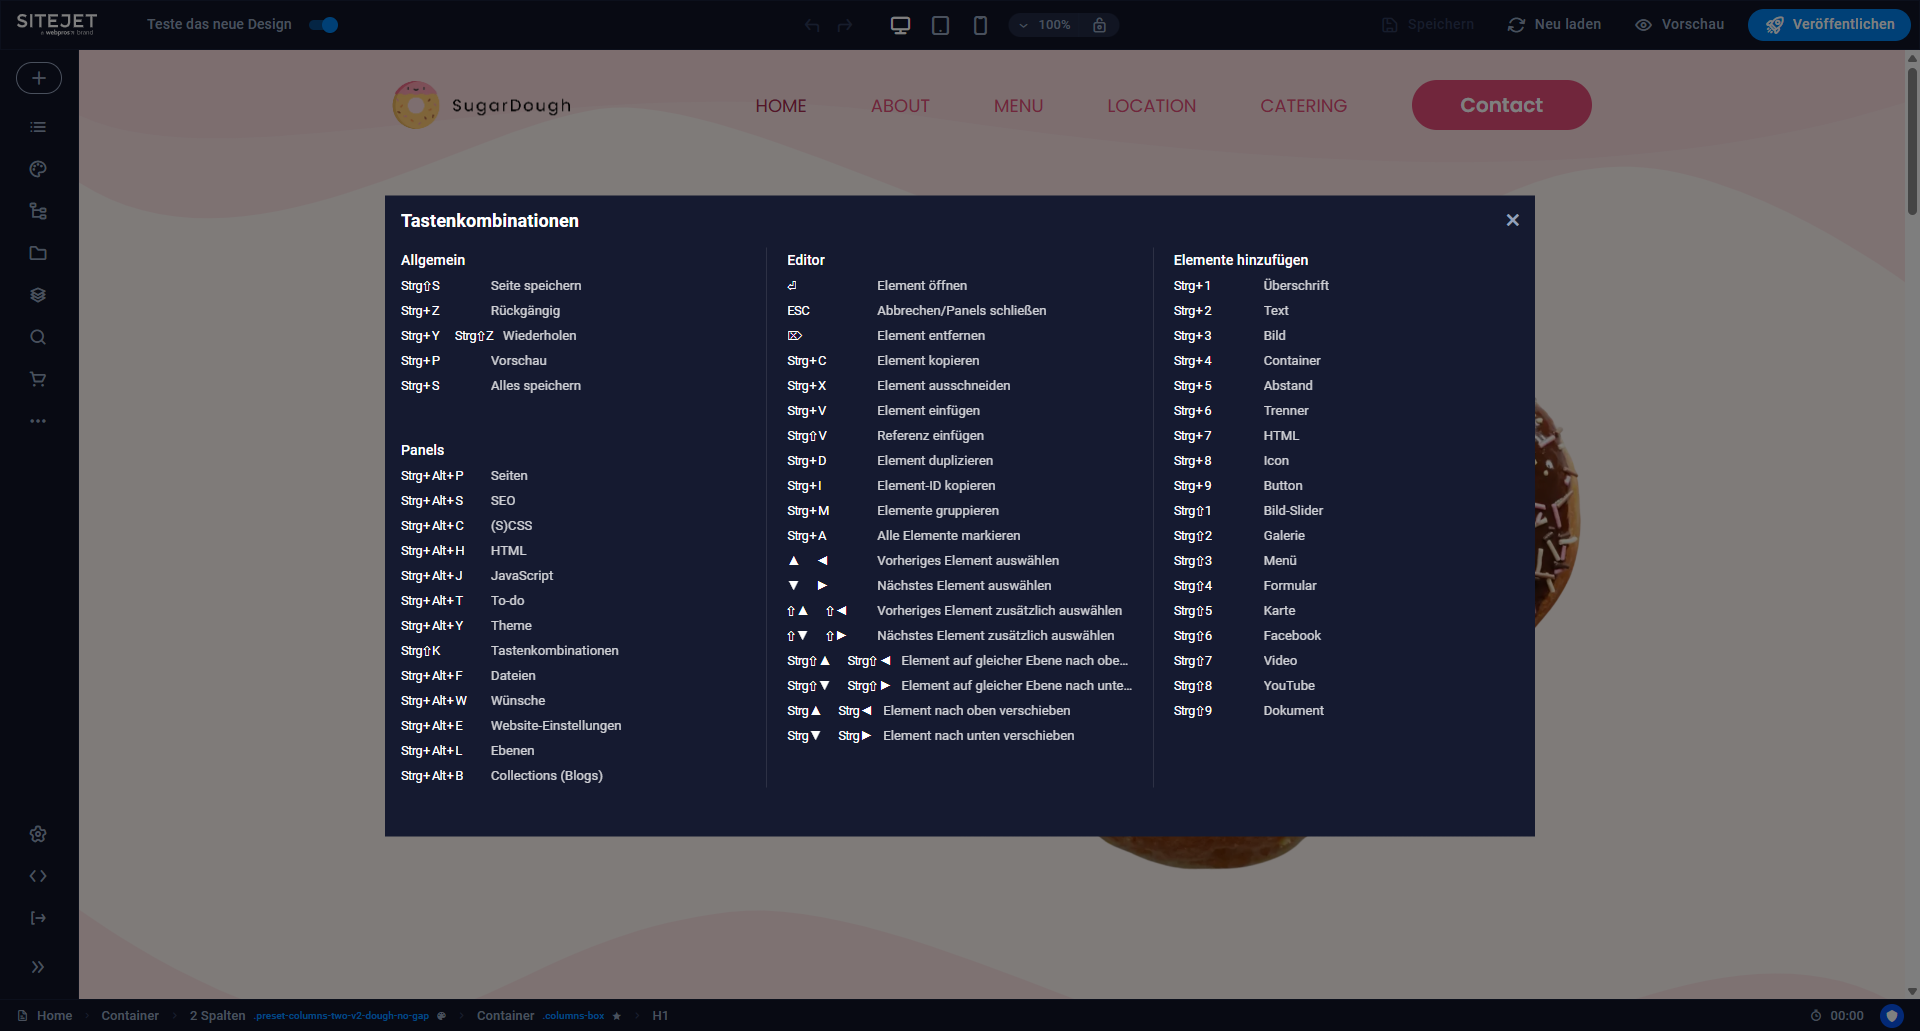1920x1031 pixels.
Task: Switch to mobile phone viewport icon
Action: [x=980, y=25]
